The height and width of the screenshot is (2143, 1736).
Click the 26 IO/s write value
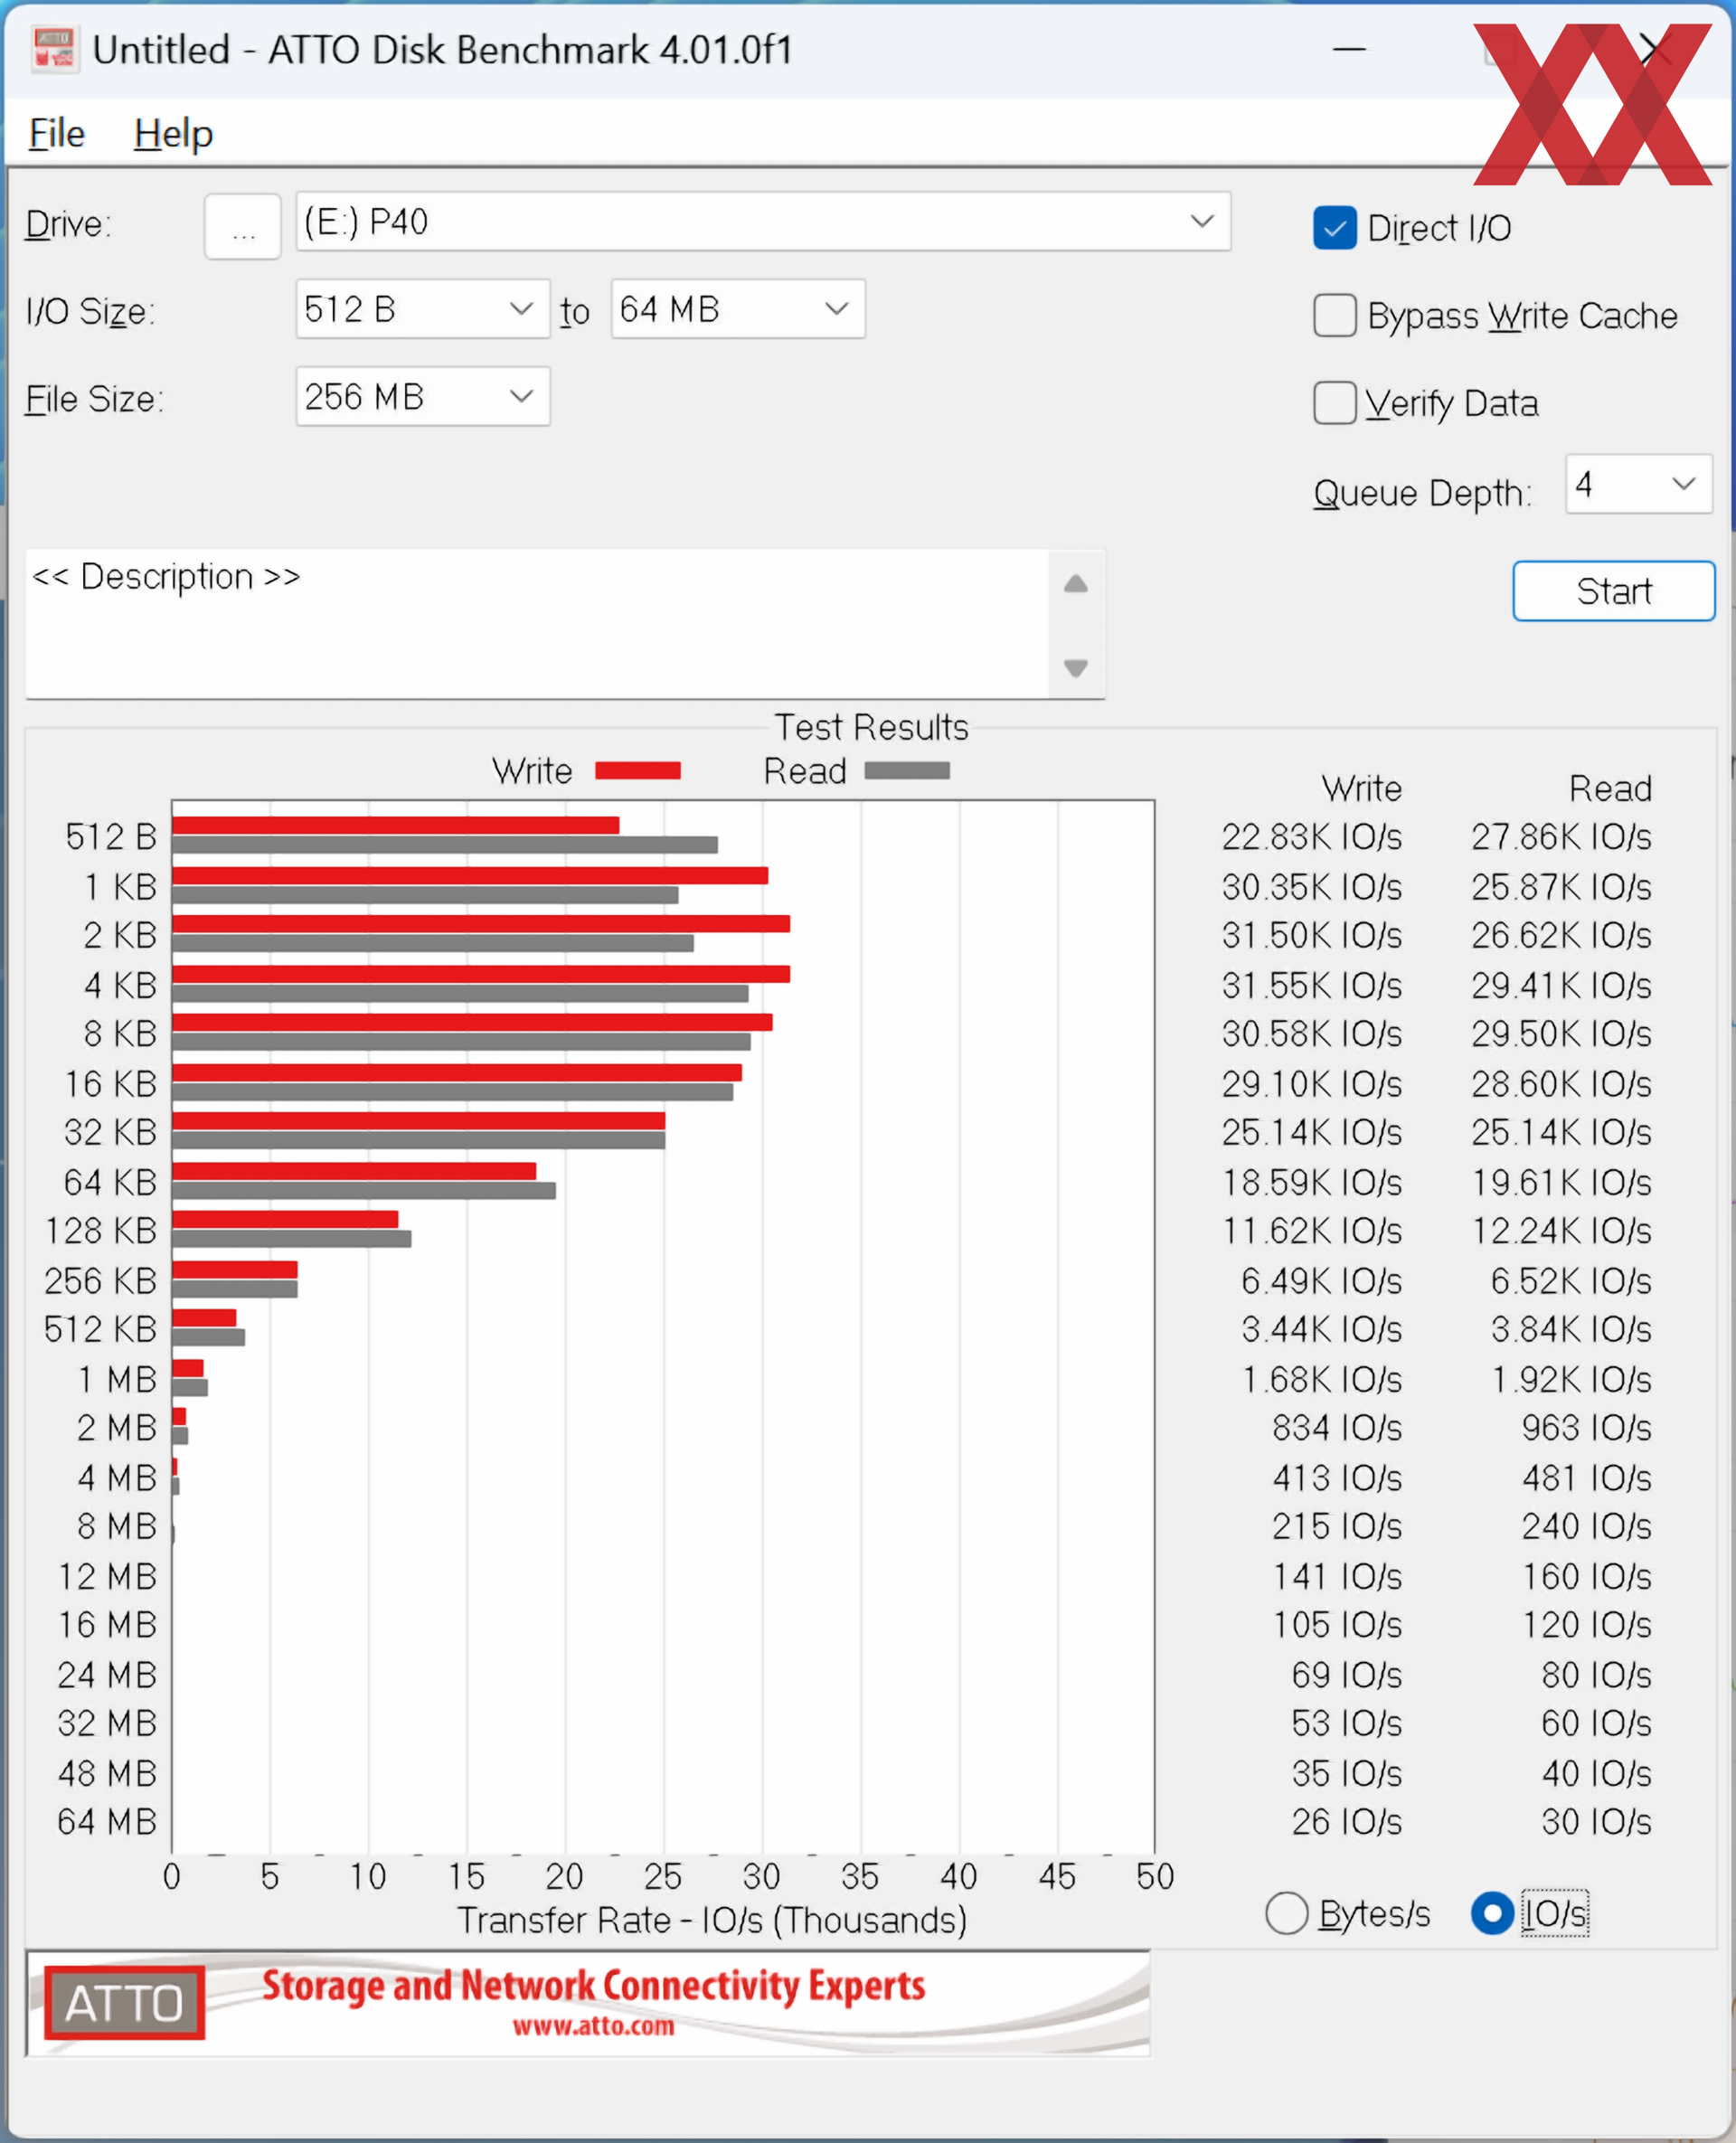(1346, 1821)
